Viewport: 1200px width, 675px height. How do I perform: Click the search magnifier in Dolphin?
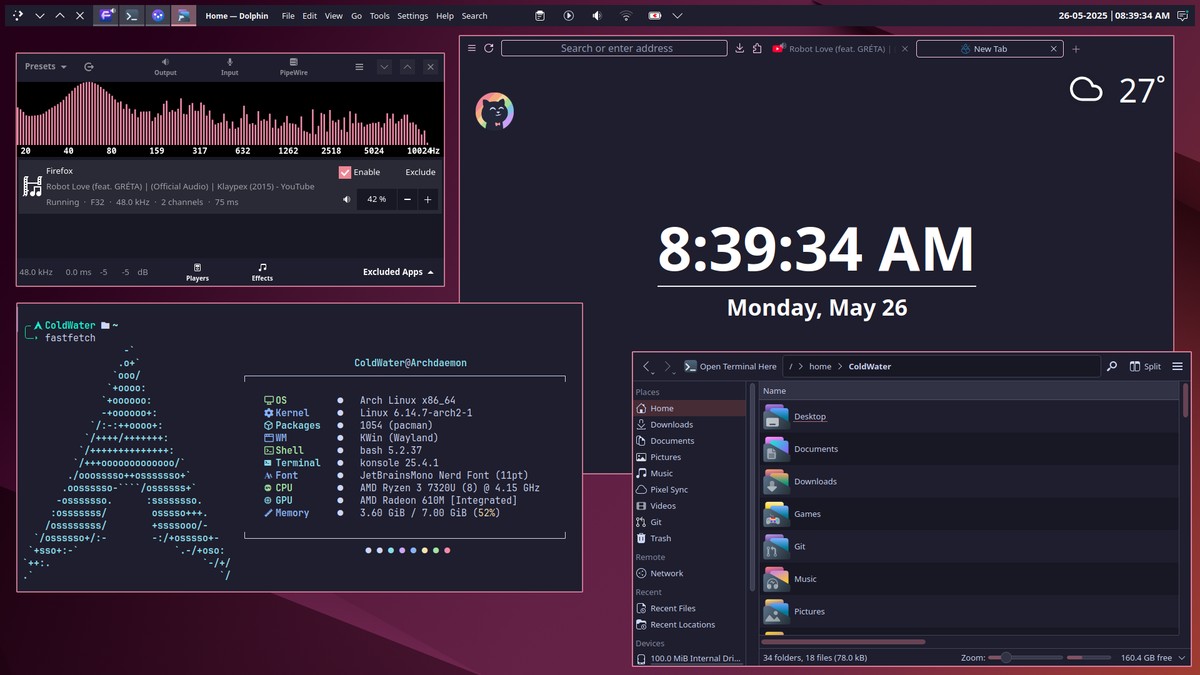click(1111, 367)
